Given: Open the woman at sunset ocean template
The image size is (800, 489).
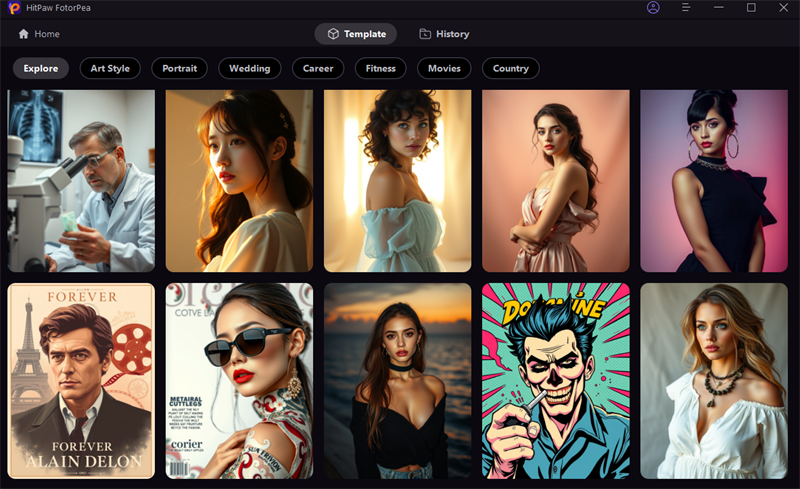Looking at the screenshot, I should click(x=397, y=381).
